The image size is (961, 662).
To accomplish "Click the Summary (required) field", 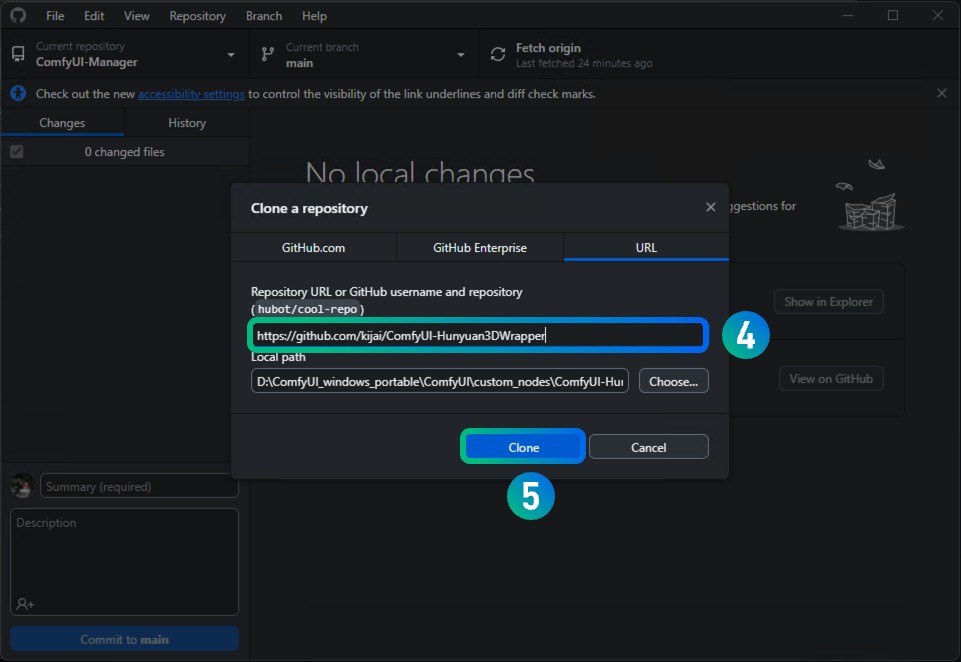I will tap(139, 486).
